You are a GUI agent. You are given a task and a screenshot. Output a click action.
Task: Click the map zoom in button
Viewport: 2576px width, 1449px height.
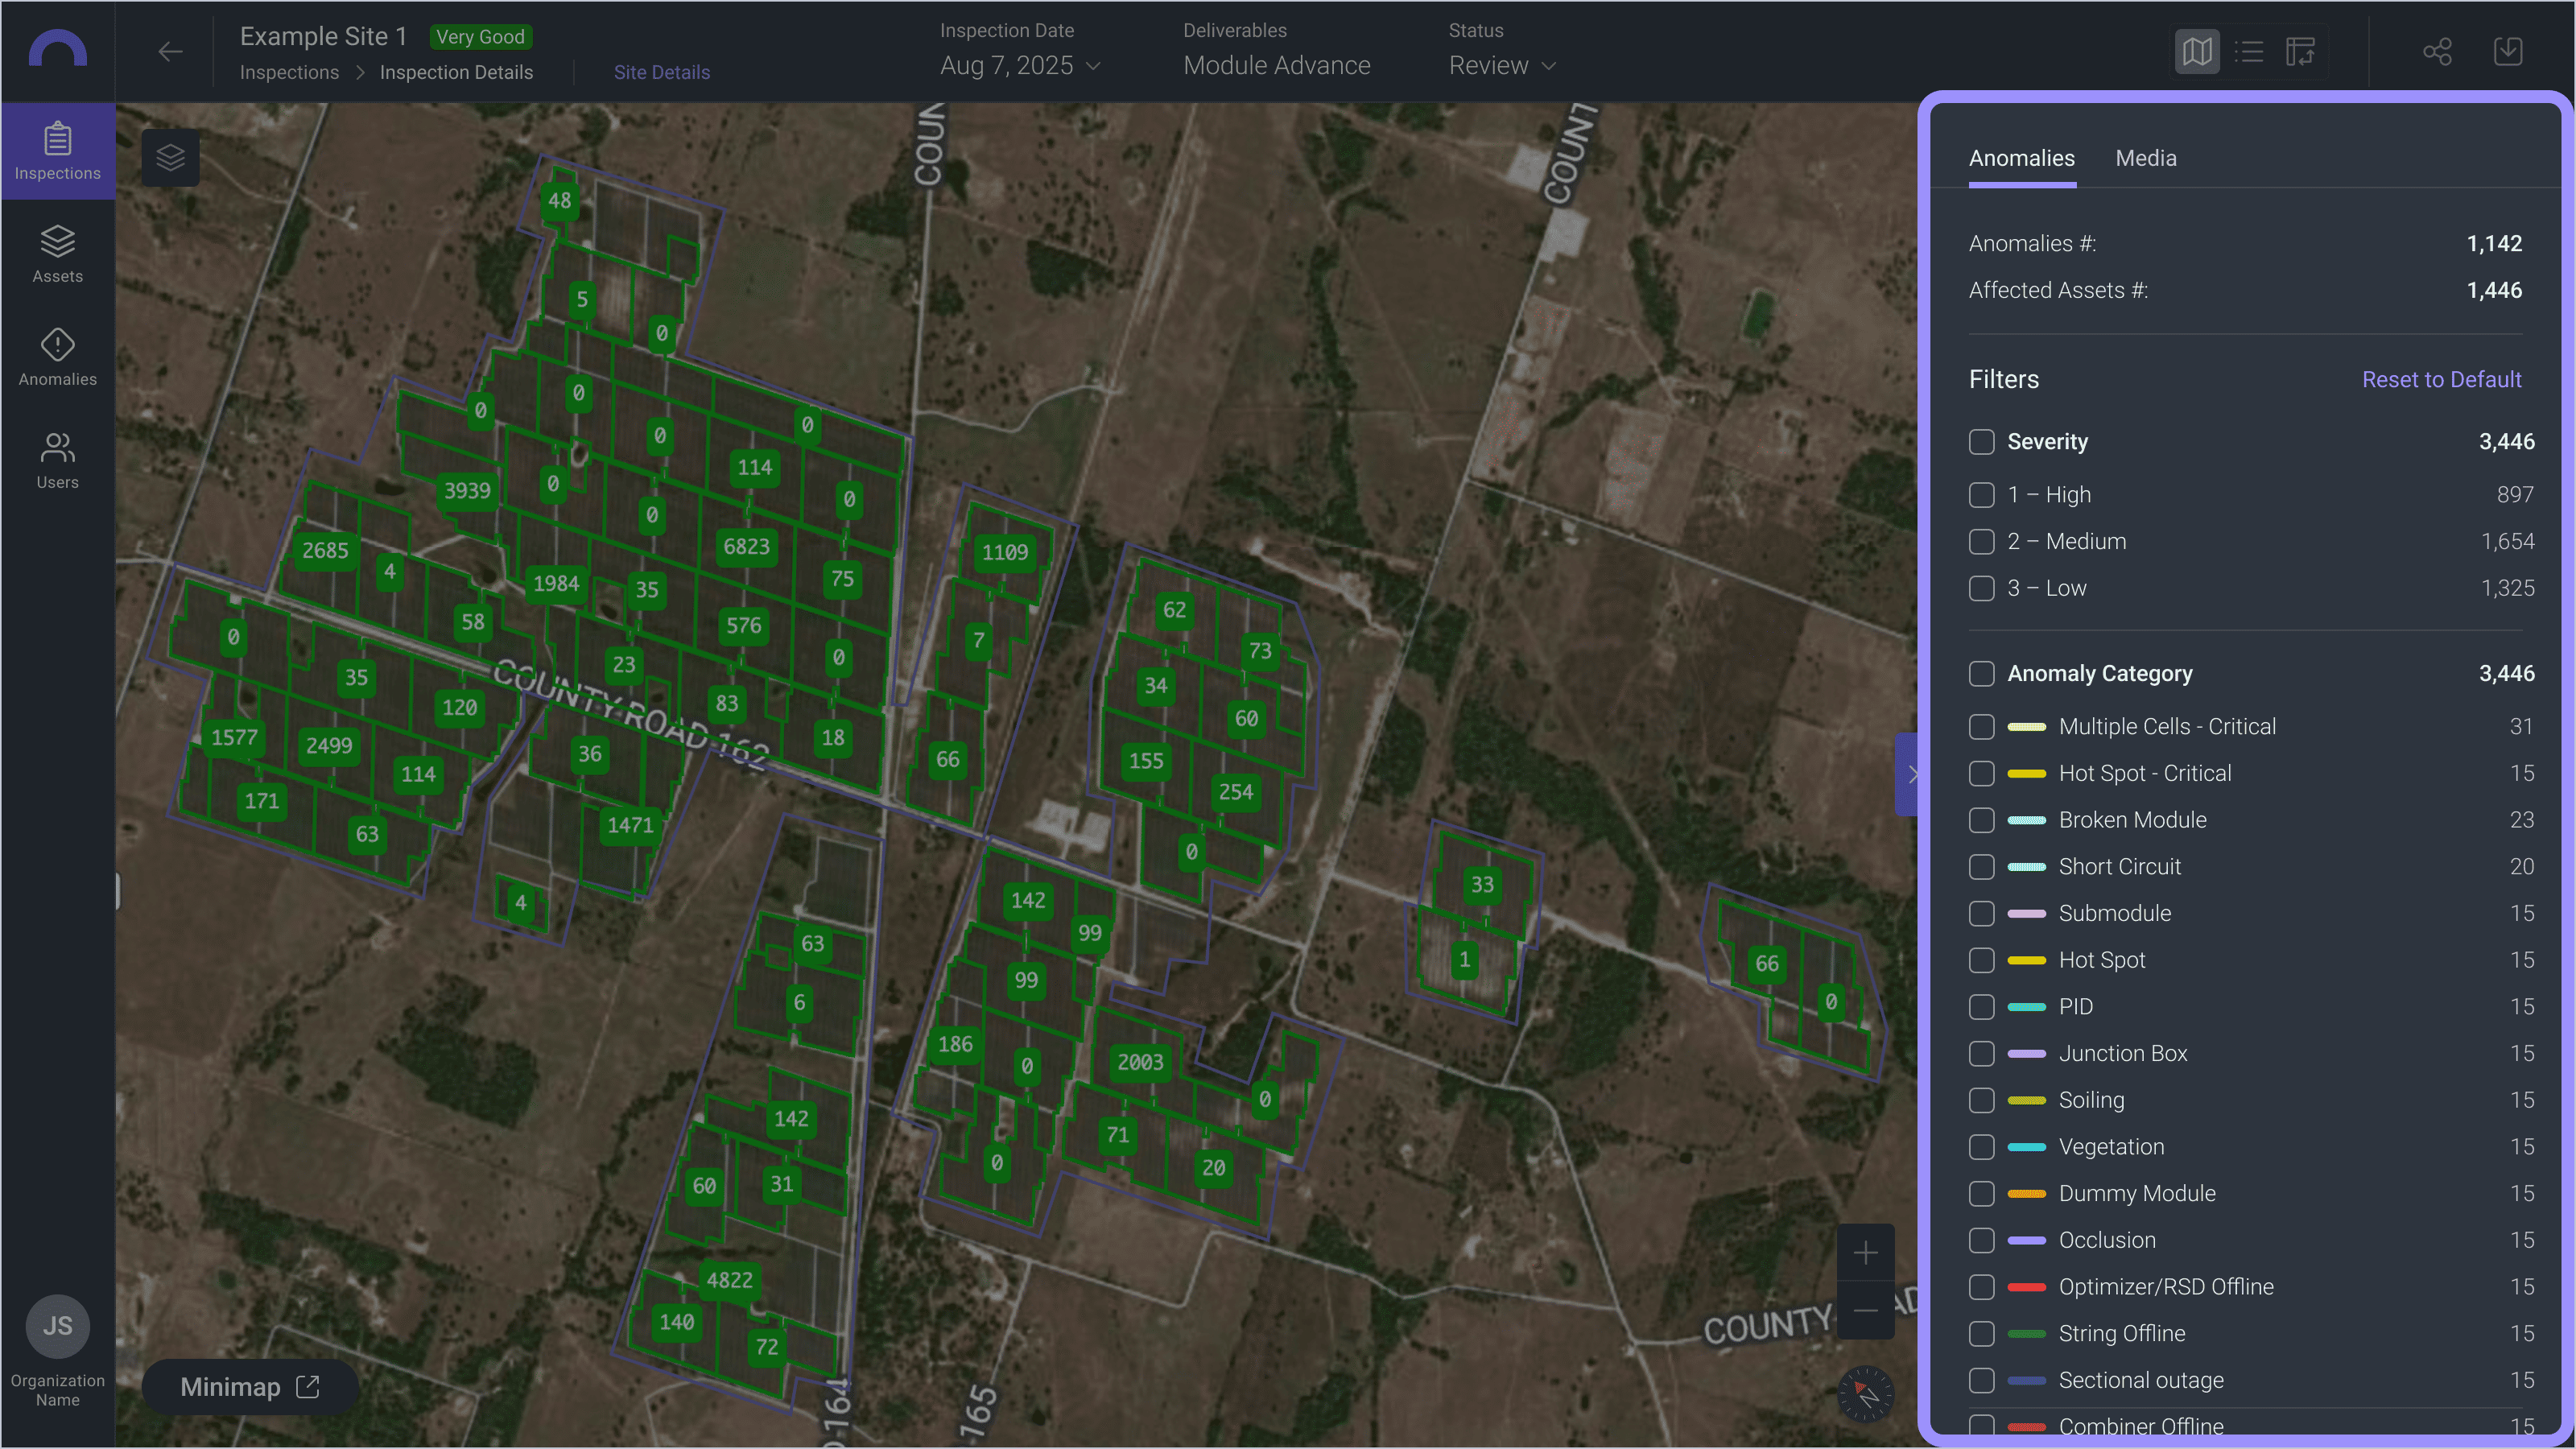[1865, 1253]
